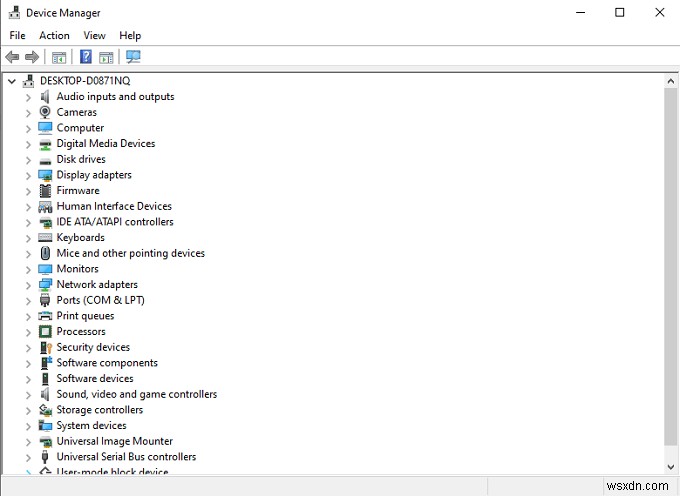Click the action pane toolbar icon
680x496 pixels.
[x=106, y=57]
